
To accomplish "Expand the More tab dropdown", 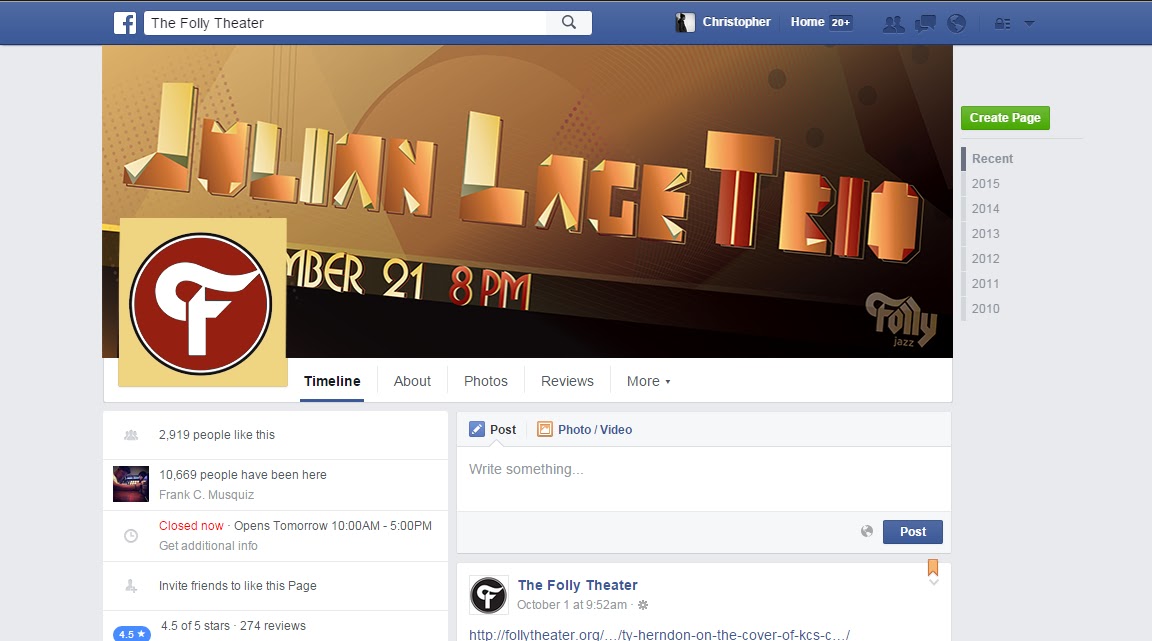I will 648,382.
